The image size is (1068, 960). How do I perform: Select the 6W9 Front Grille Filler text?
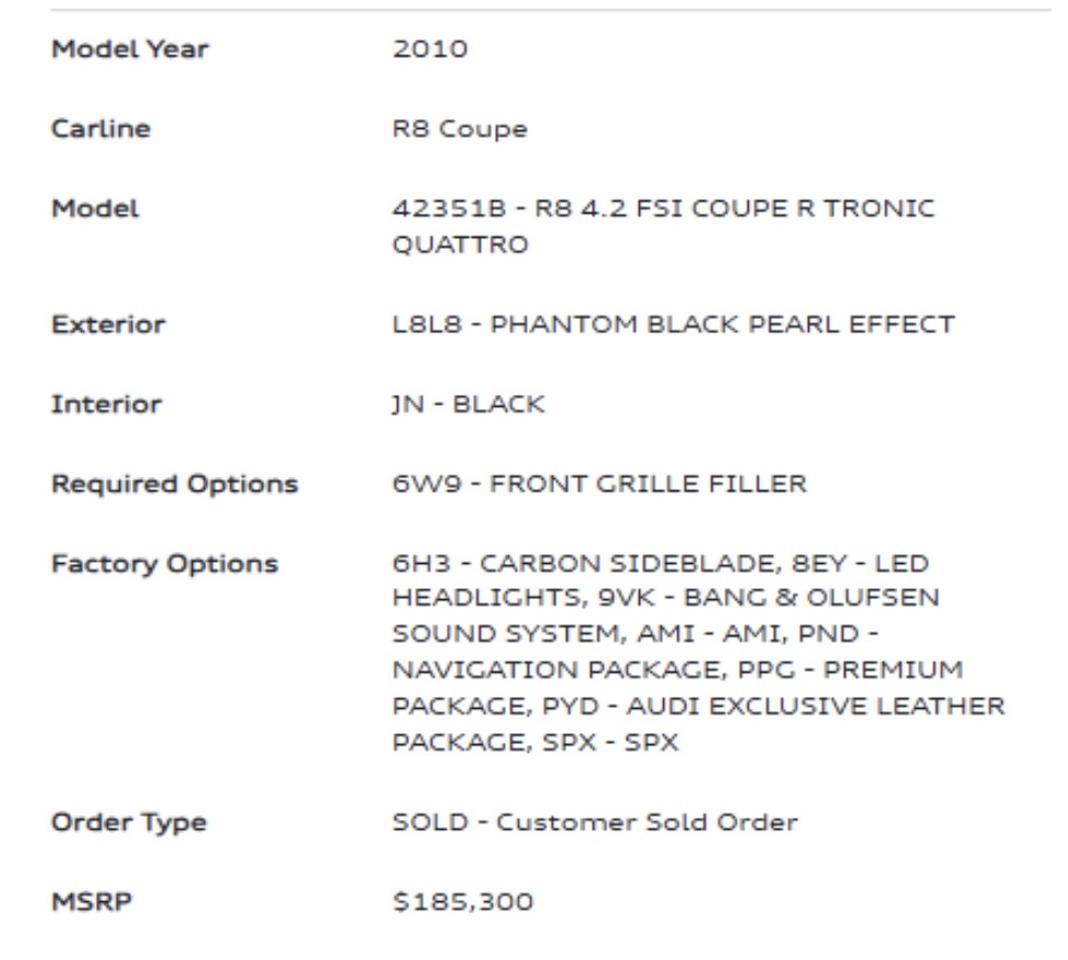coord(598,484)
